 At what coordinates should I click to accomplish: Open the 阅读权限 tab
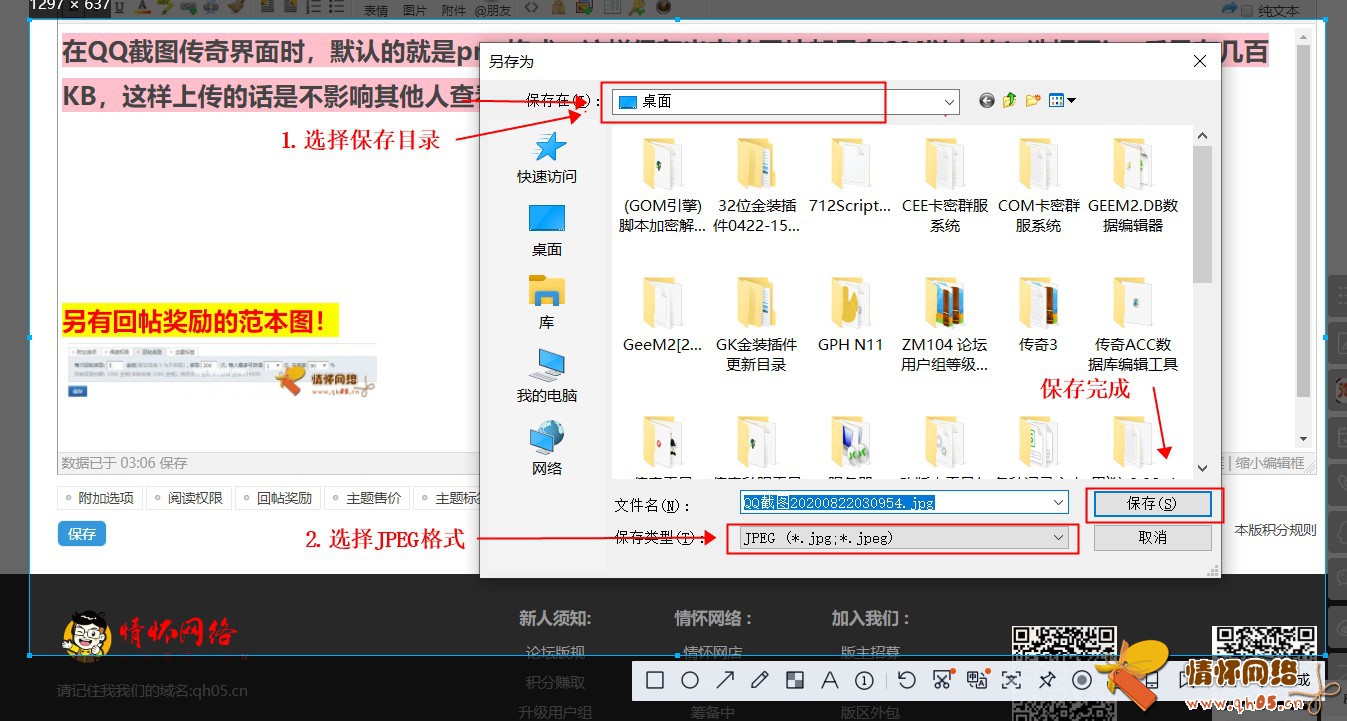pyautogui.click(x=188, y=498)
